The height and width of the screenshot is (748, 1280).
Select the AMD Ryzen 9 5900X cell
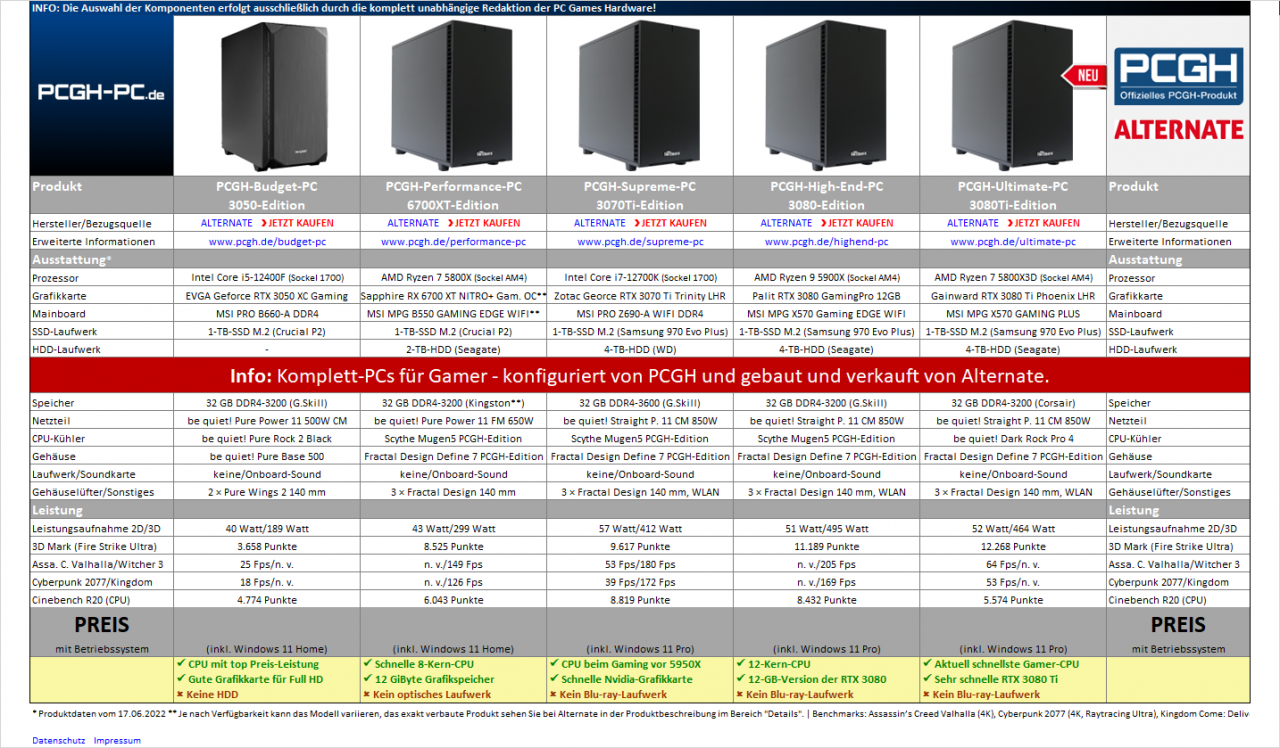[827, 278]
